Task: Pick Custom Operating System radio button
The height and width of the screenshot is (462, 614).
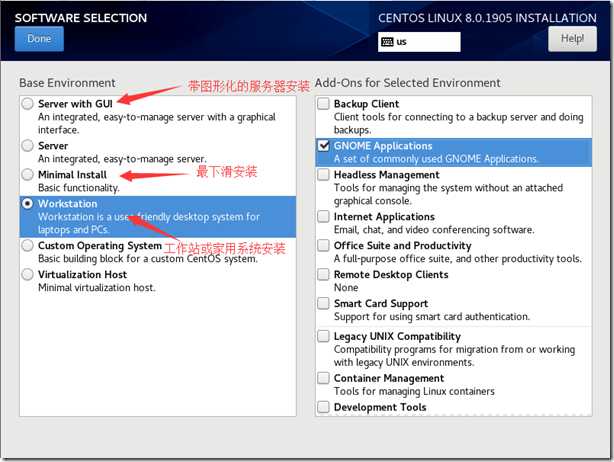Action: pos(27,245)
